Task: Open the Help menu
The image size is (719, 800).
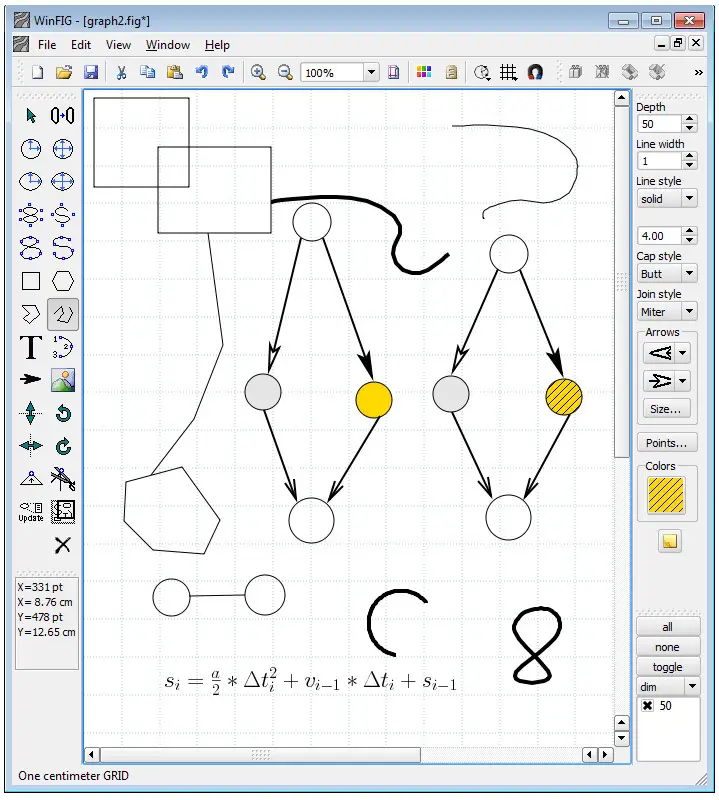Action: pyautogui.click(x=217, y=45)
